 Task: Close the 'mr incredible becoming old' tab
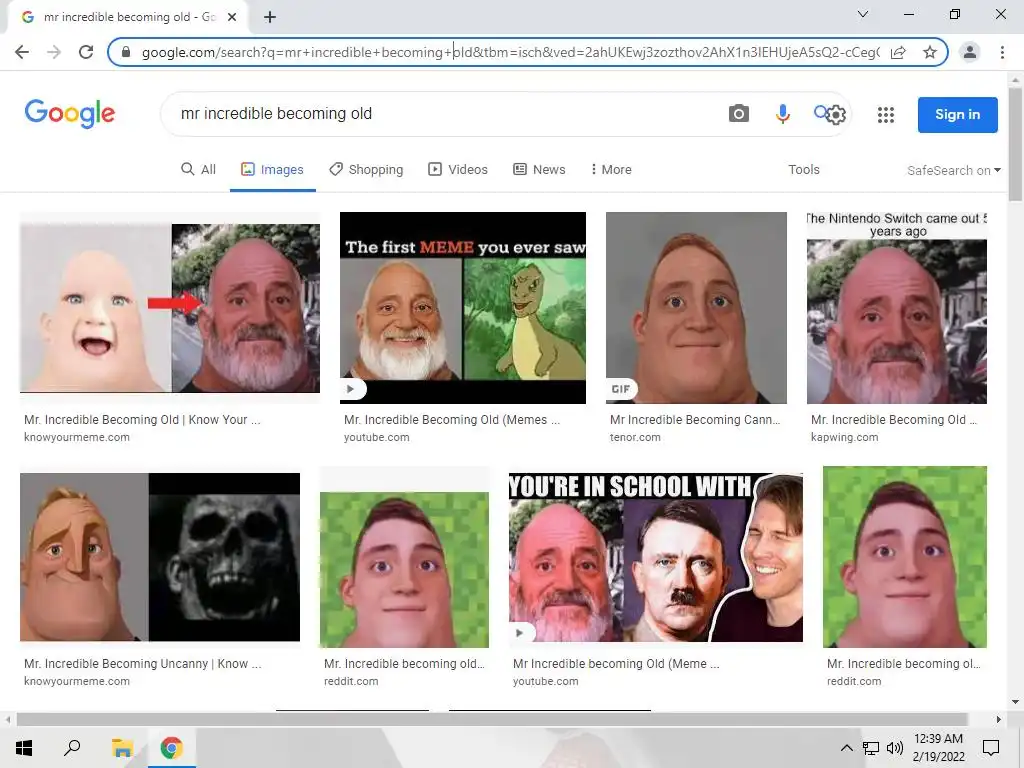[x=232, y=17]
